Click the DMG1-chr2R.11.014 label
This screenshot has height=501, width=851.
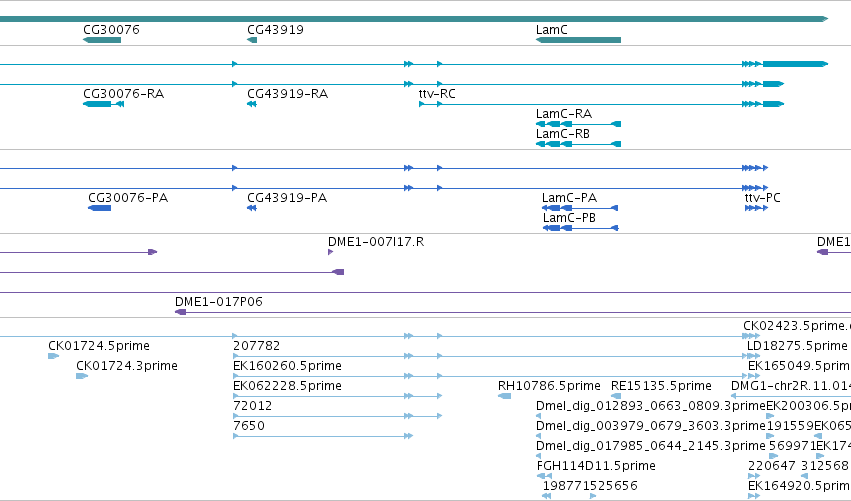tap(791, 386)
